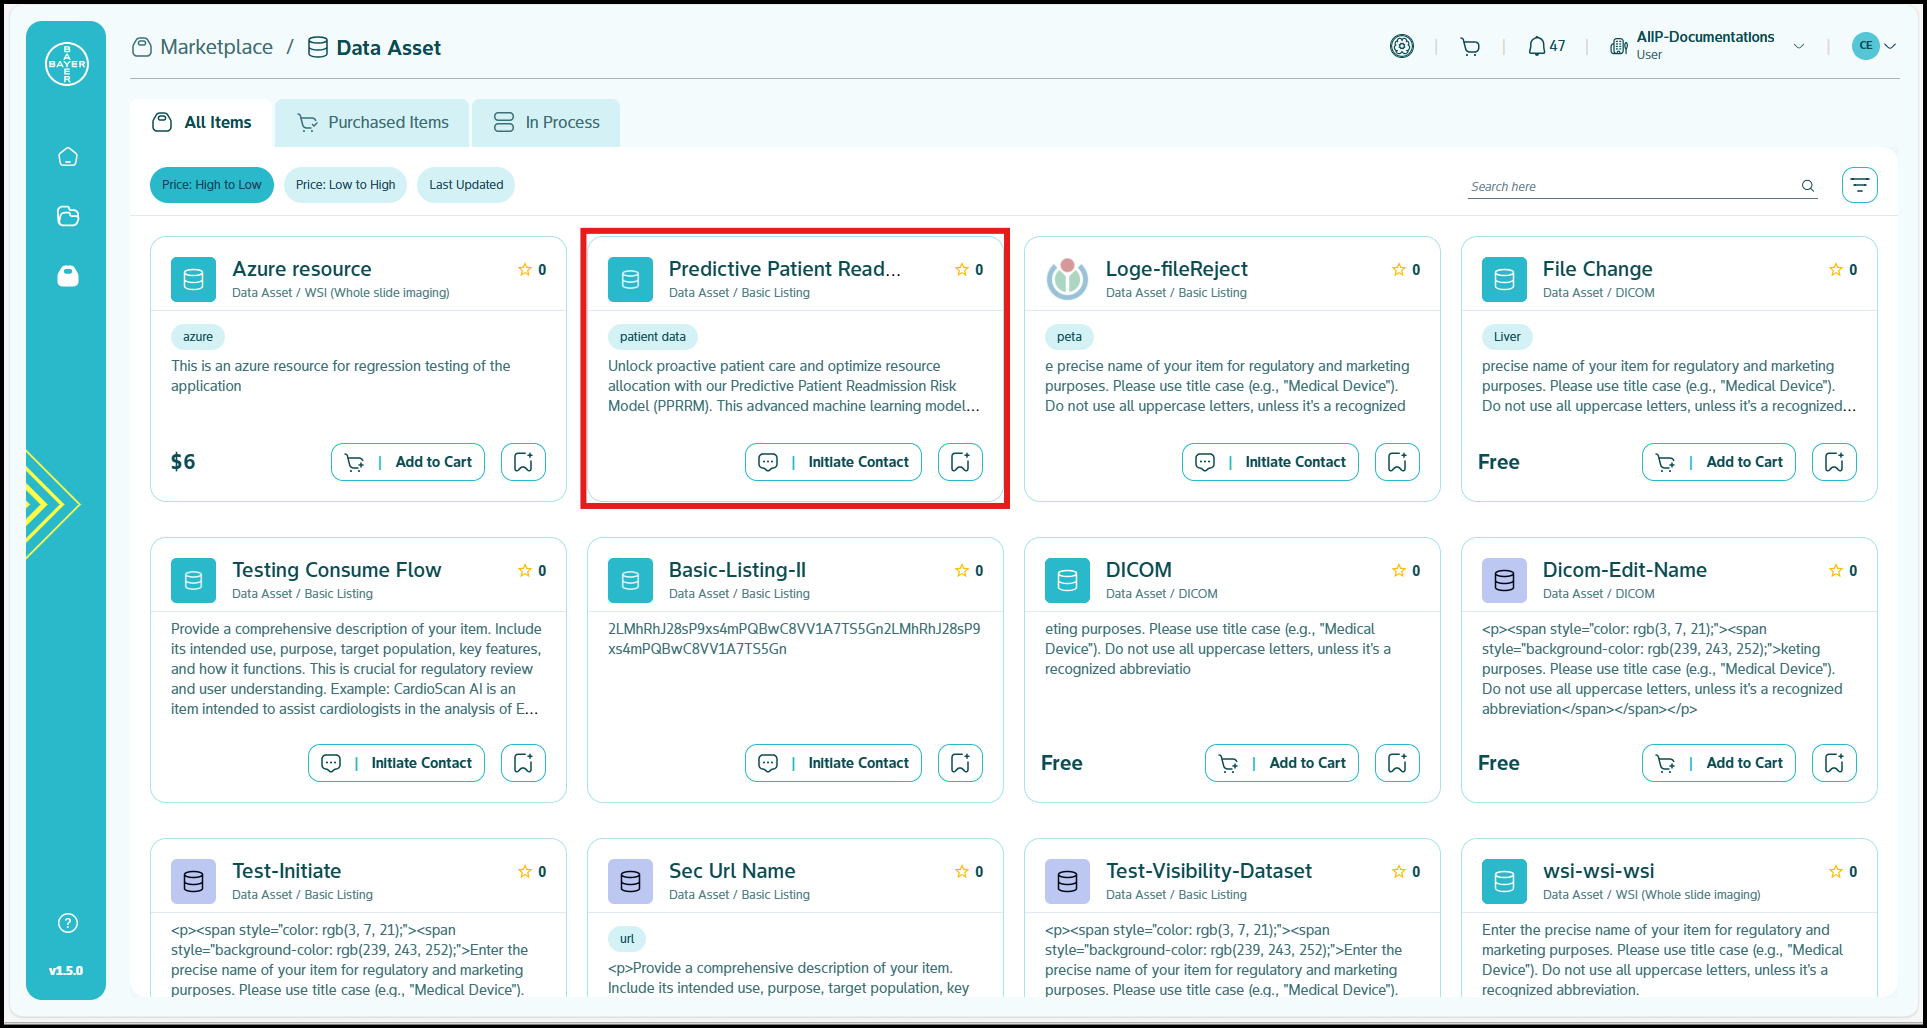Click the Bayer logo in sidebar
This screenshot has width=1927, height=1028.
click(x=67, y=64)
